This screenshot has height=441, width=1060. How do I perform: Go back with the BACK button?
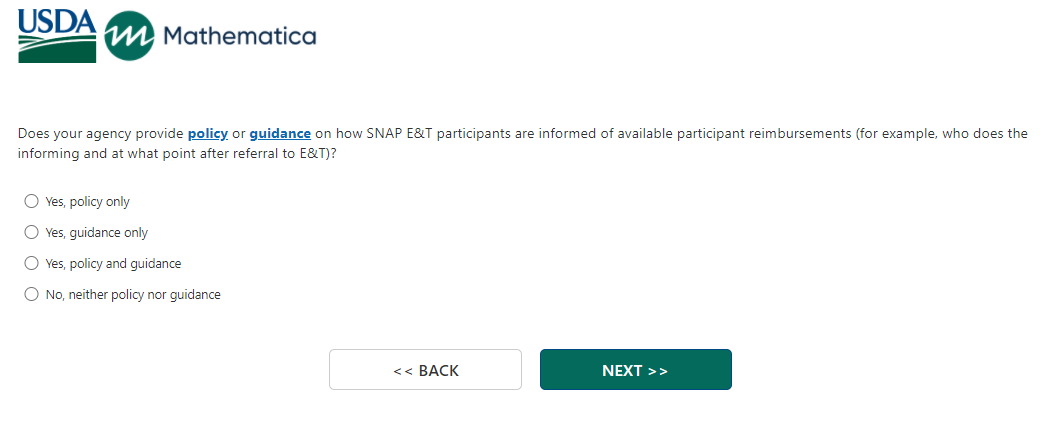[x=425, y=370]
